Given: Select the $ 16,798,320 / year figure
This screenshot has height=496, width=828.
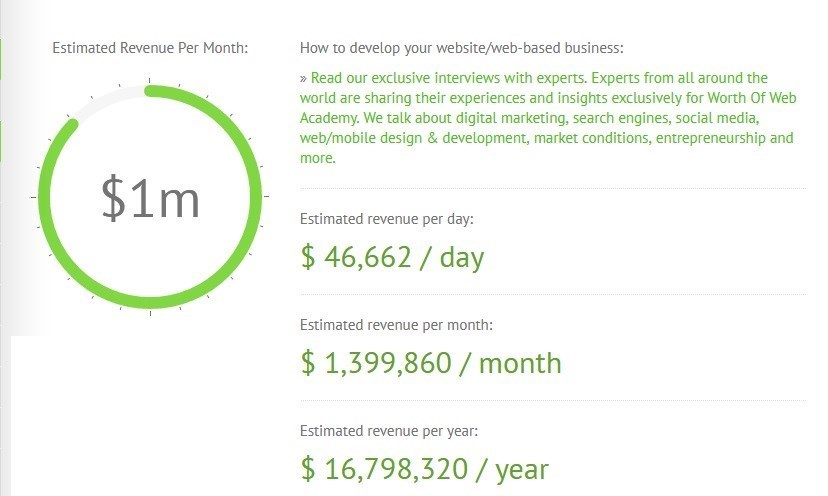Looking at the screenshot, I should coord(425,468).
